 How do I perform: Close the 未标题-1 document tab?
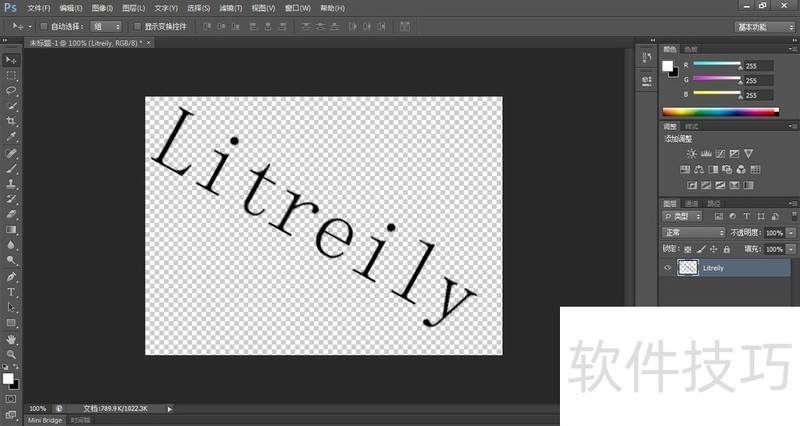(x=148, y=43)
